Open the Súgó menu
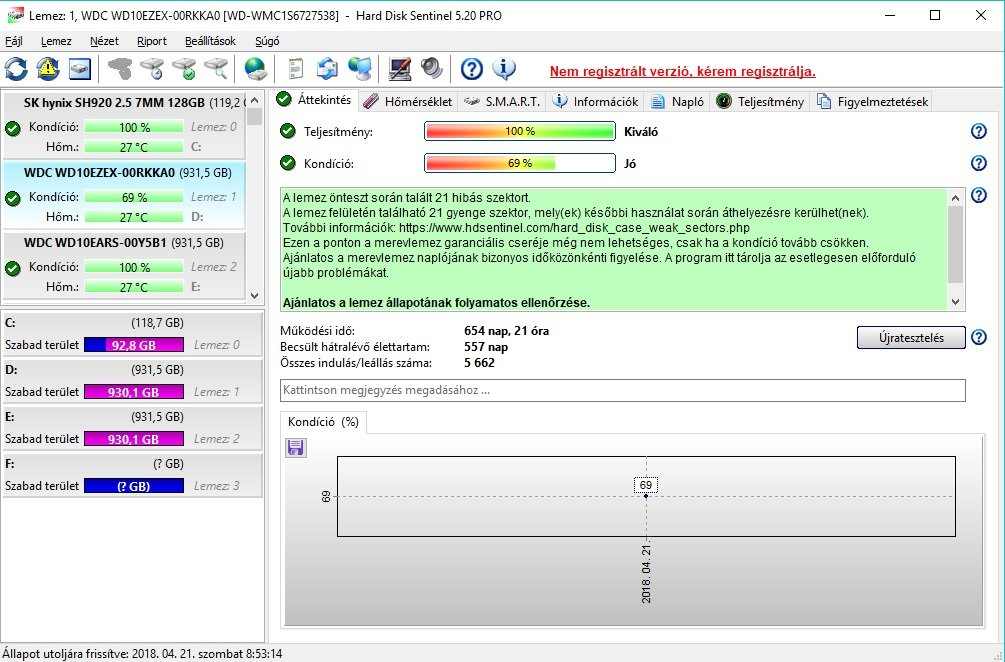 point(267,41)
